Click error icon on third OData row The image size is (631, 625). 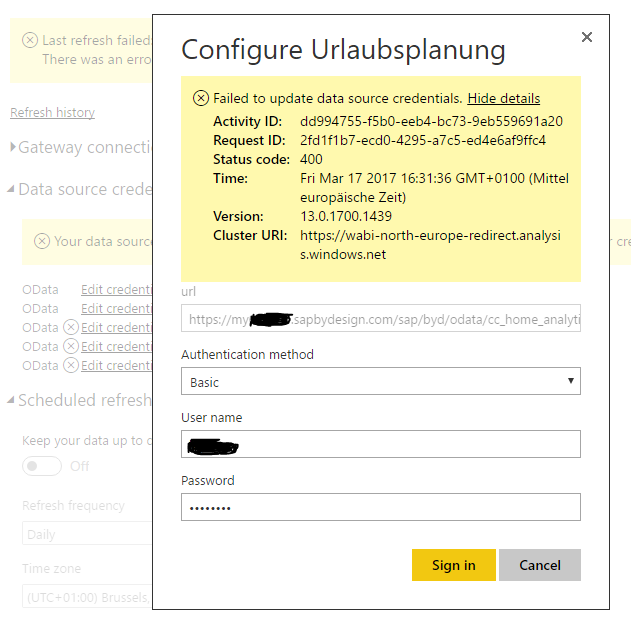tap(71, 327)
